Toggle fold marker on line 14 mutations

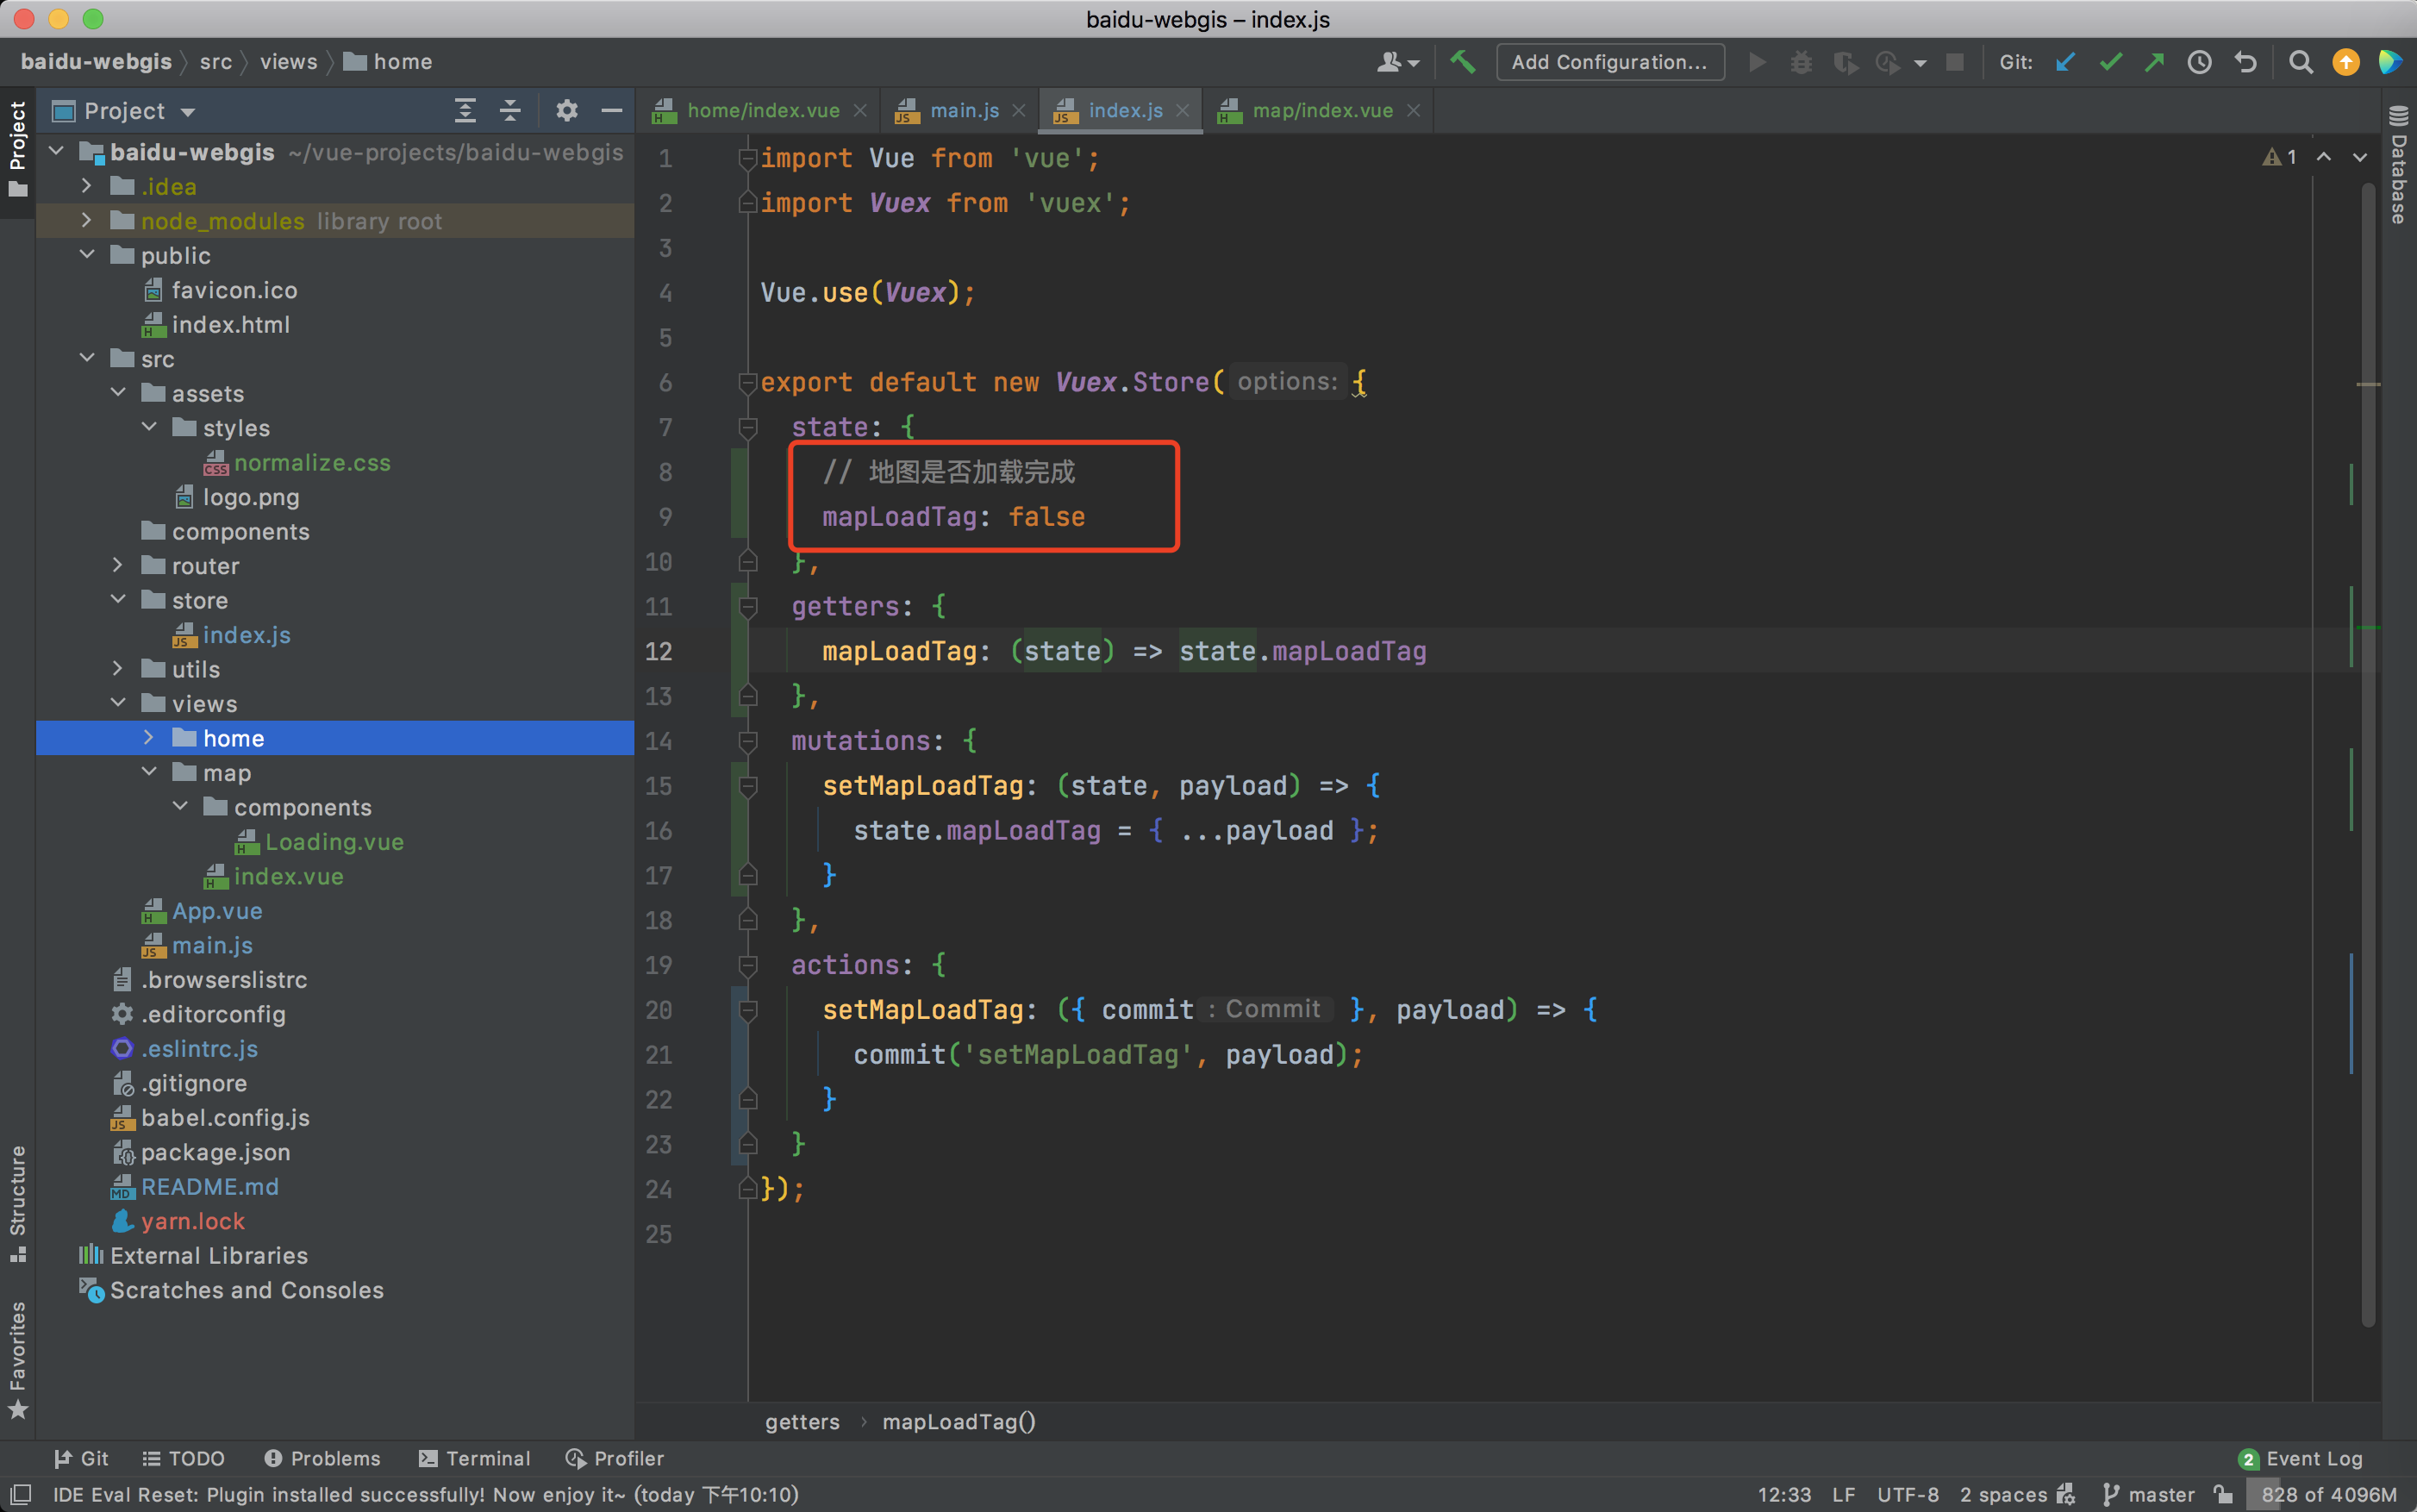coord(747,741)
